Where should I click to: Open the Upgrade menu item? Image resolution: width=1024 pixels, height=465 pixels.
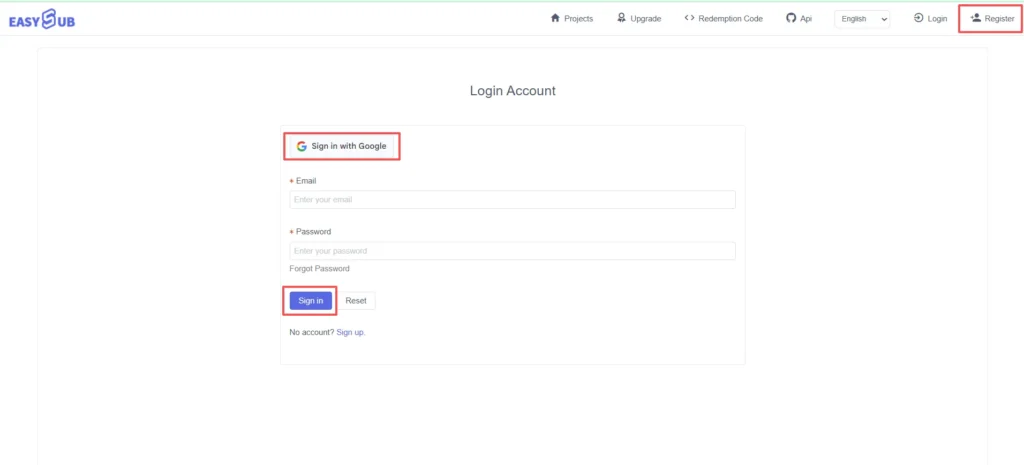tap(639, 18)
